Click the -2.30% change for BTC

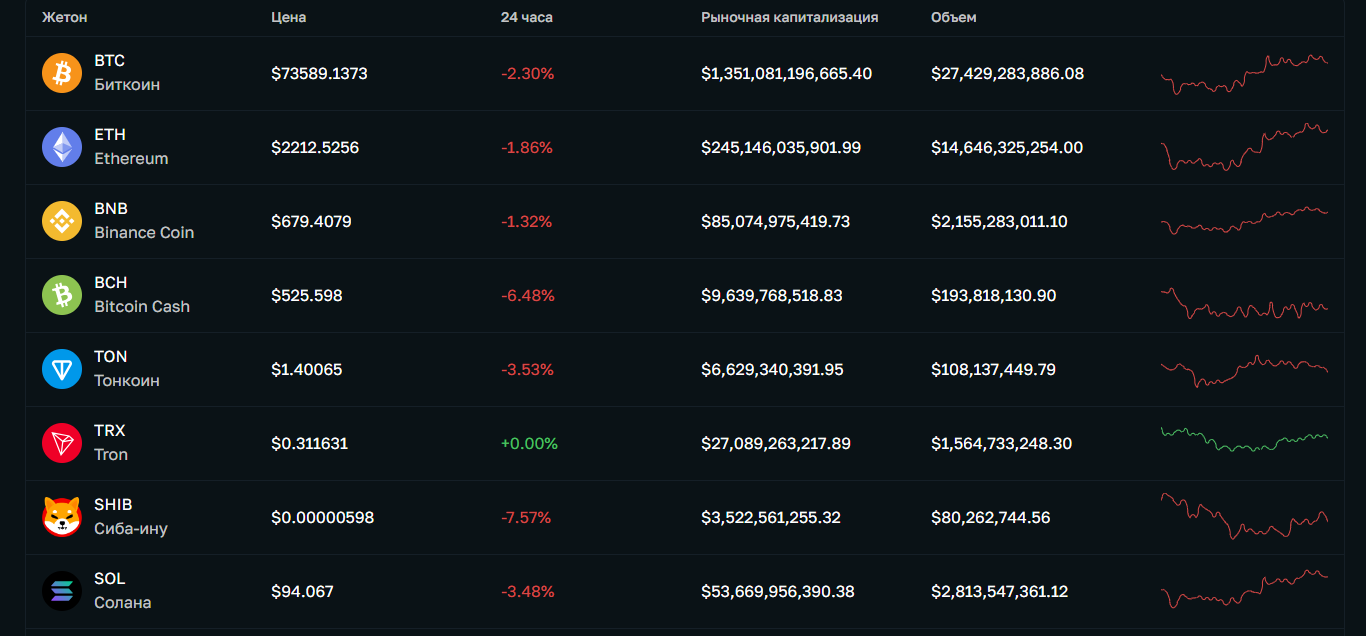point(527,72)
